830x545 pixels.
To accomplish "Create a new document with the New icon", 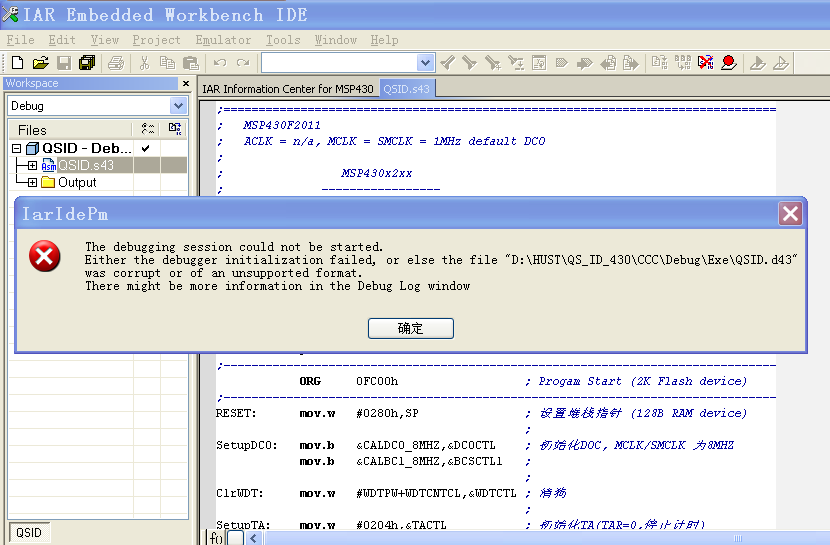I will [17, 63].
